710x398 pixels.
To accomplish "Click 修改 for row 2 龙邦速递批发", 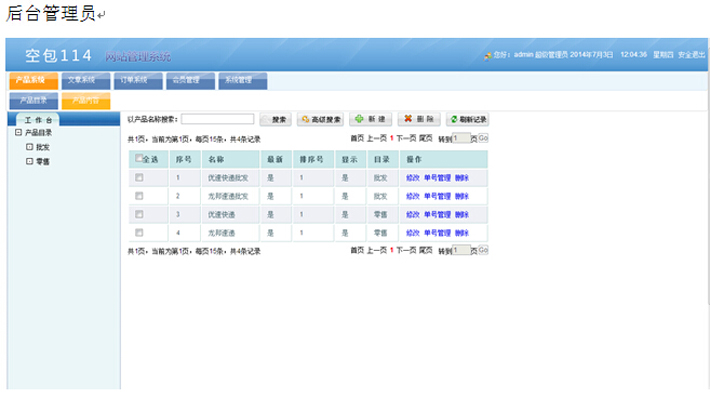I will pos(413,196).
